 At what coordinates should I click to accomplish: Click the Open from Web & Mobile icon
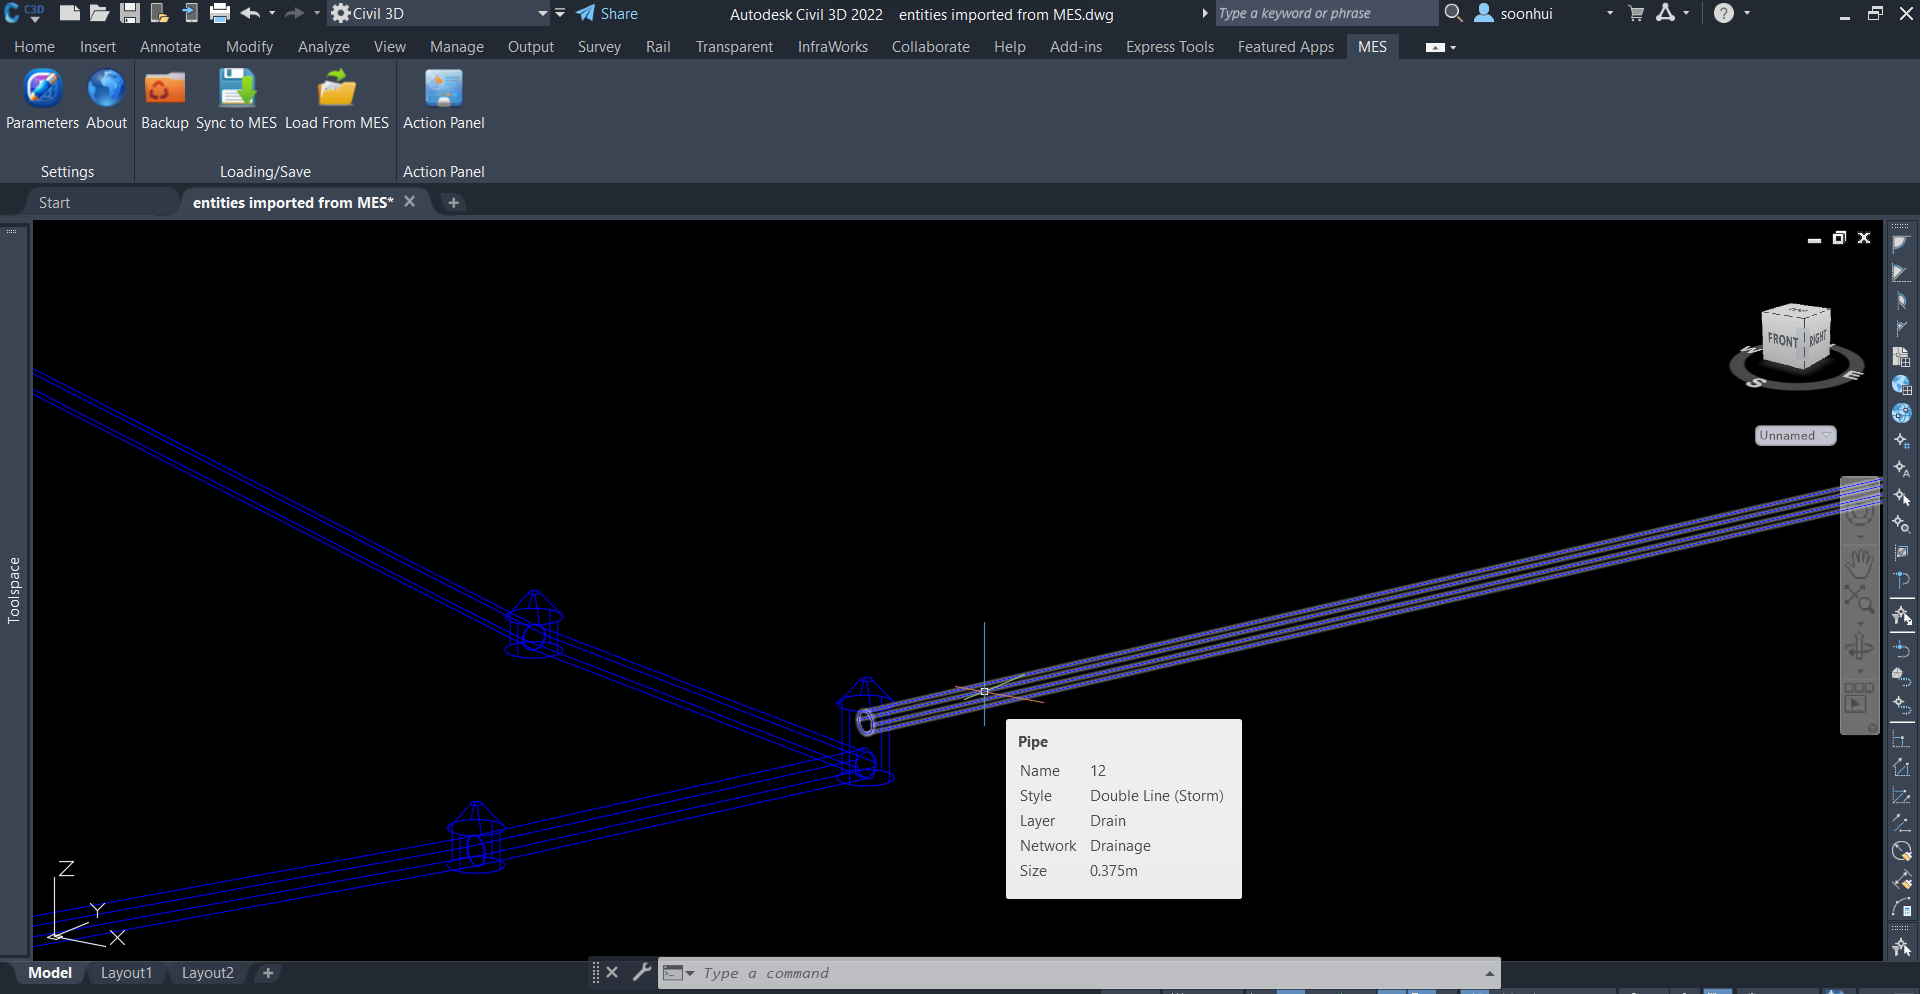(x=190, y=13)
